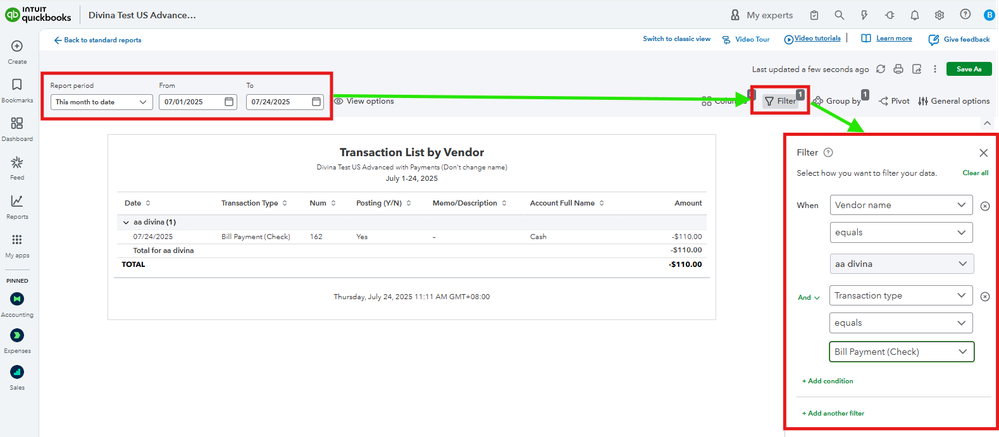999x437 pixels.
Task: Open the aa divina value dropdown
Action: (902, 263)
